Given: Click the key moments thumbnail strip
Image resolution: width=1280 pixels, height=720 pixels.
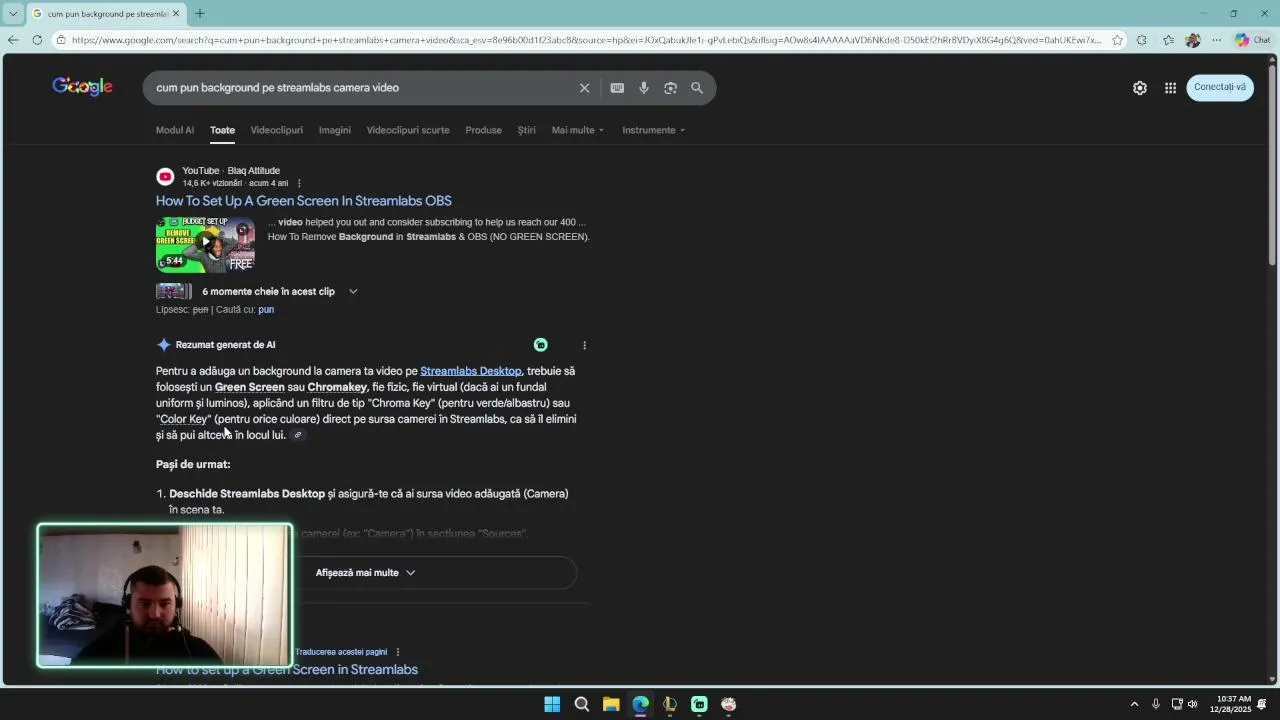Looking at the screenshot, I should (x=174, y=292).
